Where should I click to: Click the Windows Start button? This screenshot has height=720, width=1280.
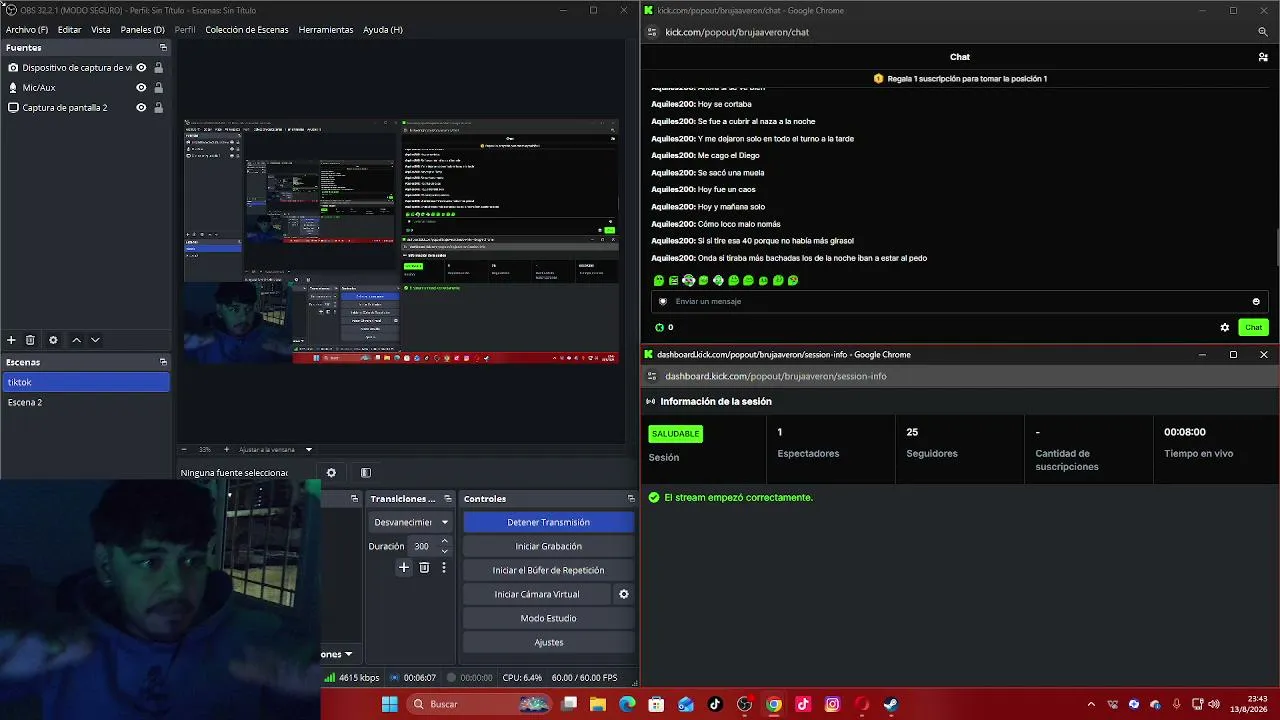(x=390, y=704)
